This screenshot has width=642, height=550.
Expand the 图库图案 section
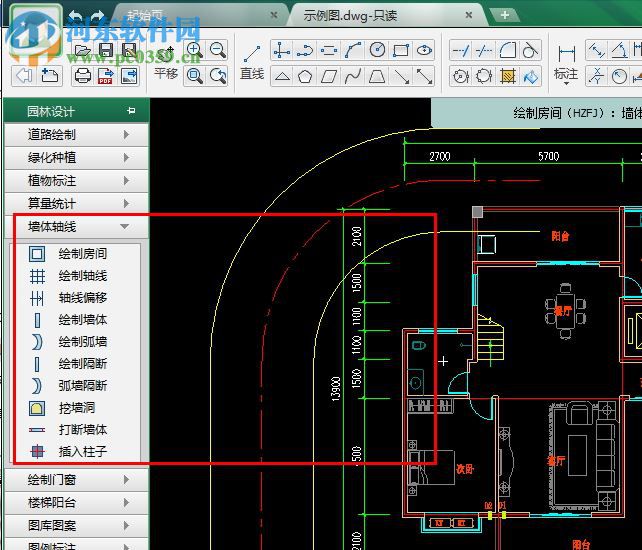tap(77, 525)
